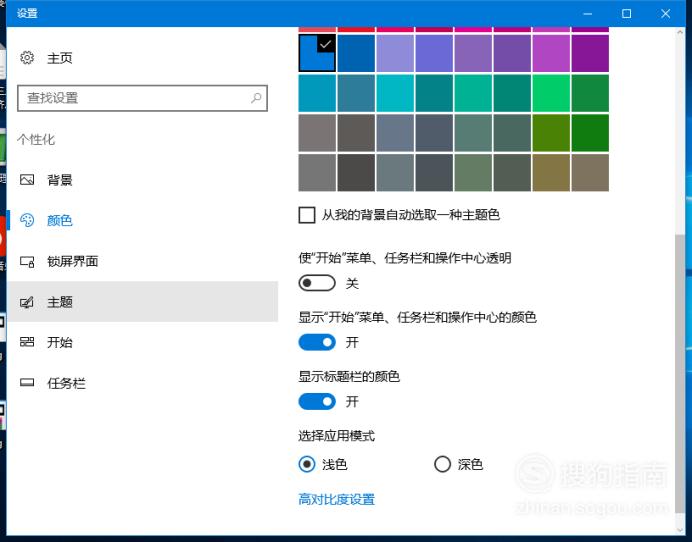Click the Themes brush icon

pos(27,302)
